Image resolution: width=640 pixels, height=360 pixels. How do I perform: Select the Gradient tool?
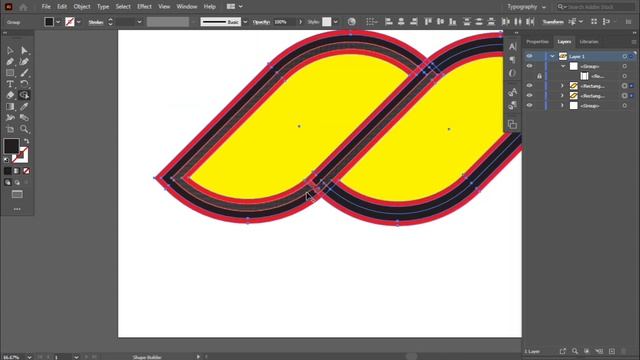click(x=10, y=107)
